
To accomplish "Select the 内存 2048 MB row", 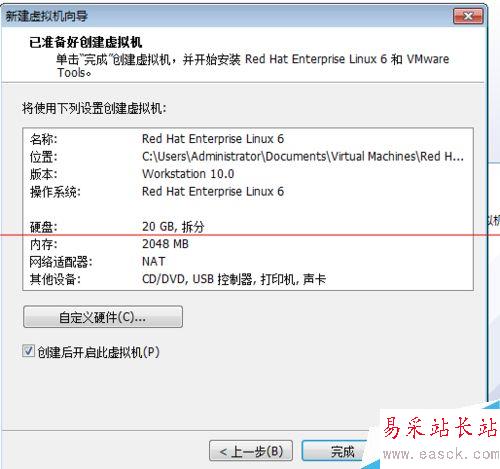I will point(248,244).
